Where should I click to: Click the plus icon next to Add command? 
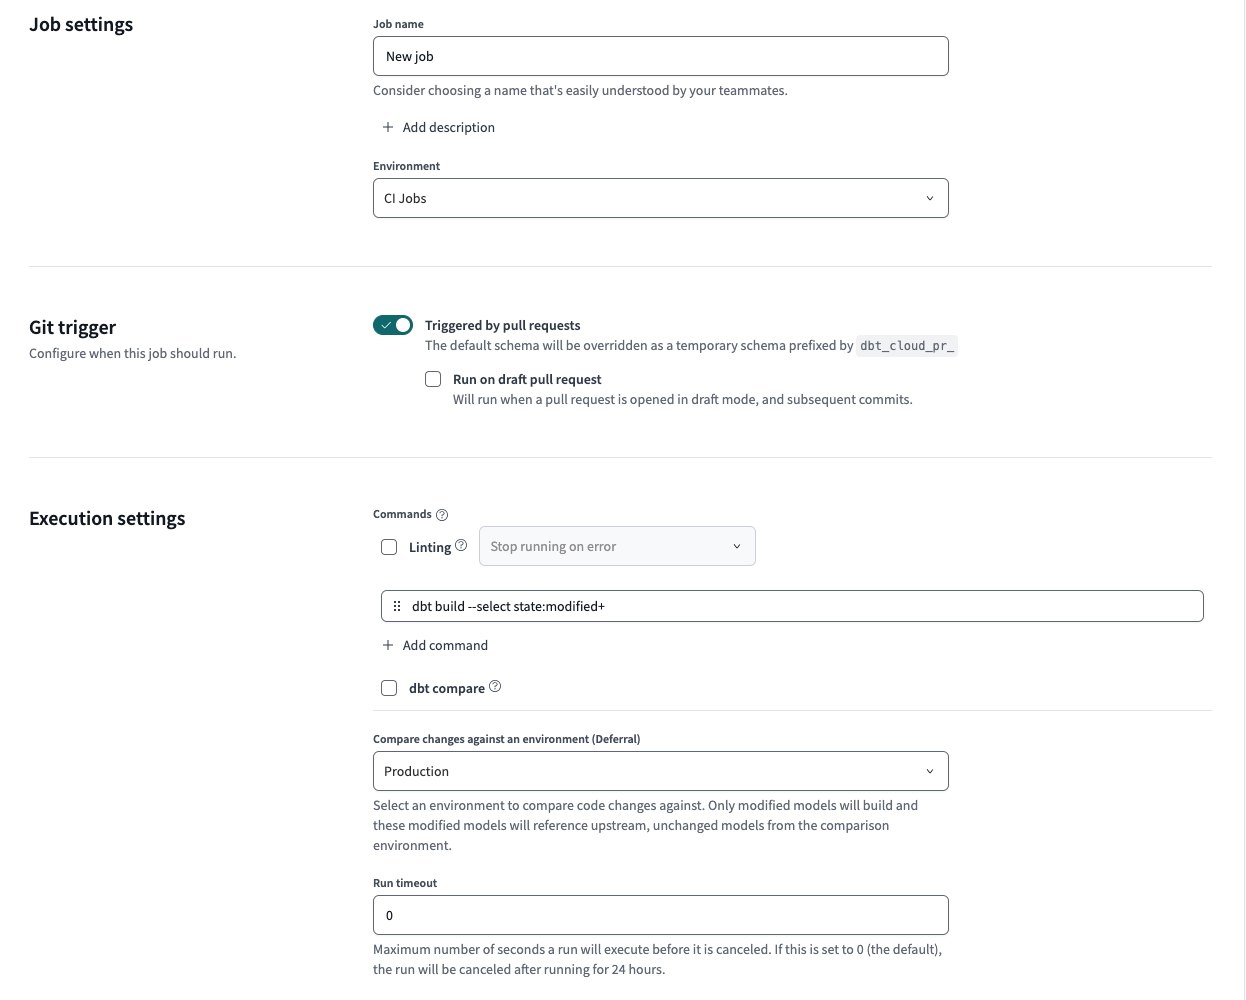click(387, 645)
